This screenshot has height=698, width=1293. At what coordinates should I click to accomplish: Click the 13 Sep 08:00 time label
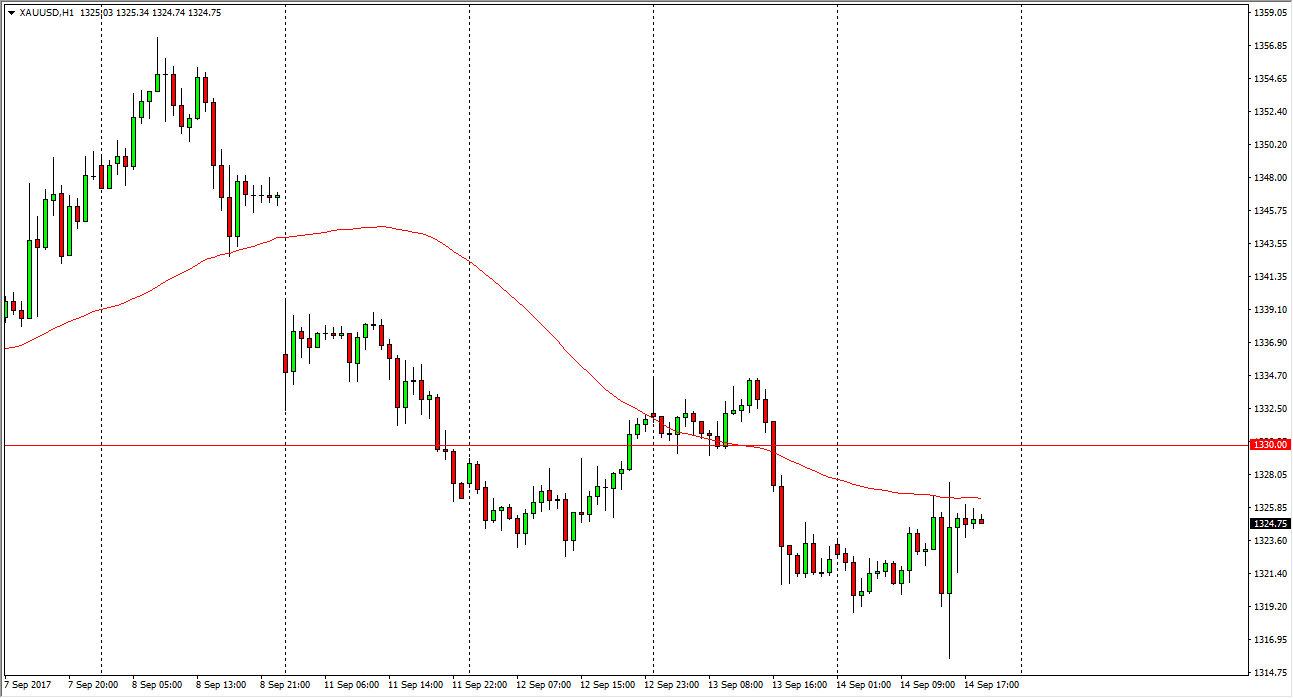click(x=733, y=685)
